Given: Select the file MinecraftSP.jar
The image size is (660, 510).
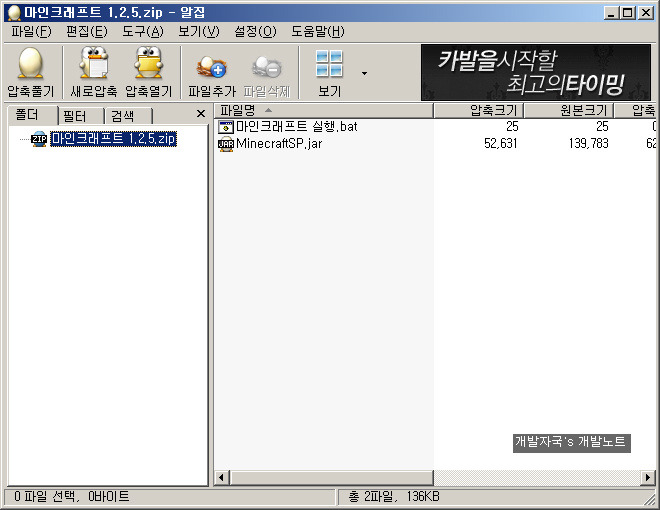Looking at the screenshot, I should 279,144.
